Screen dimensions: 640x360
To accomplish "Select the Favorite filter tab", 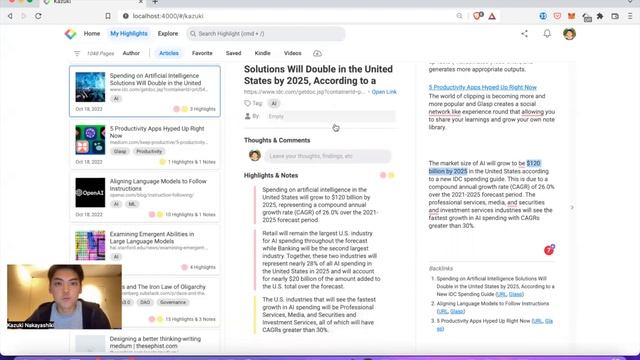I will click(202, 53).
